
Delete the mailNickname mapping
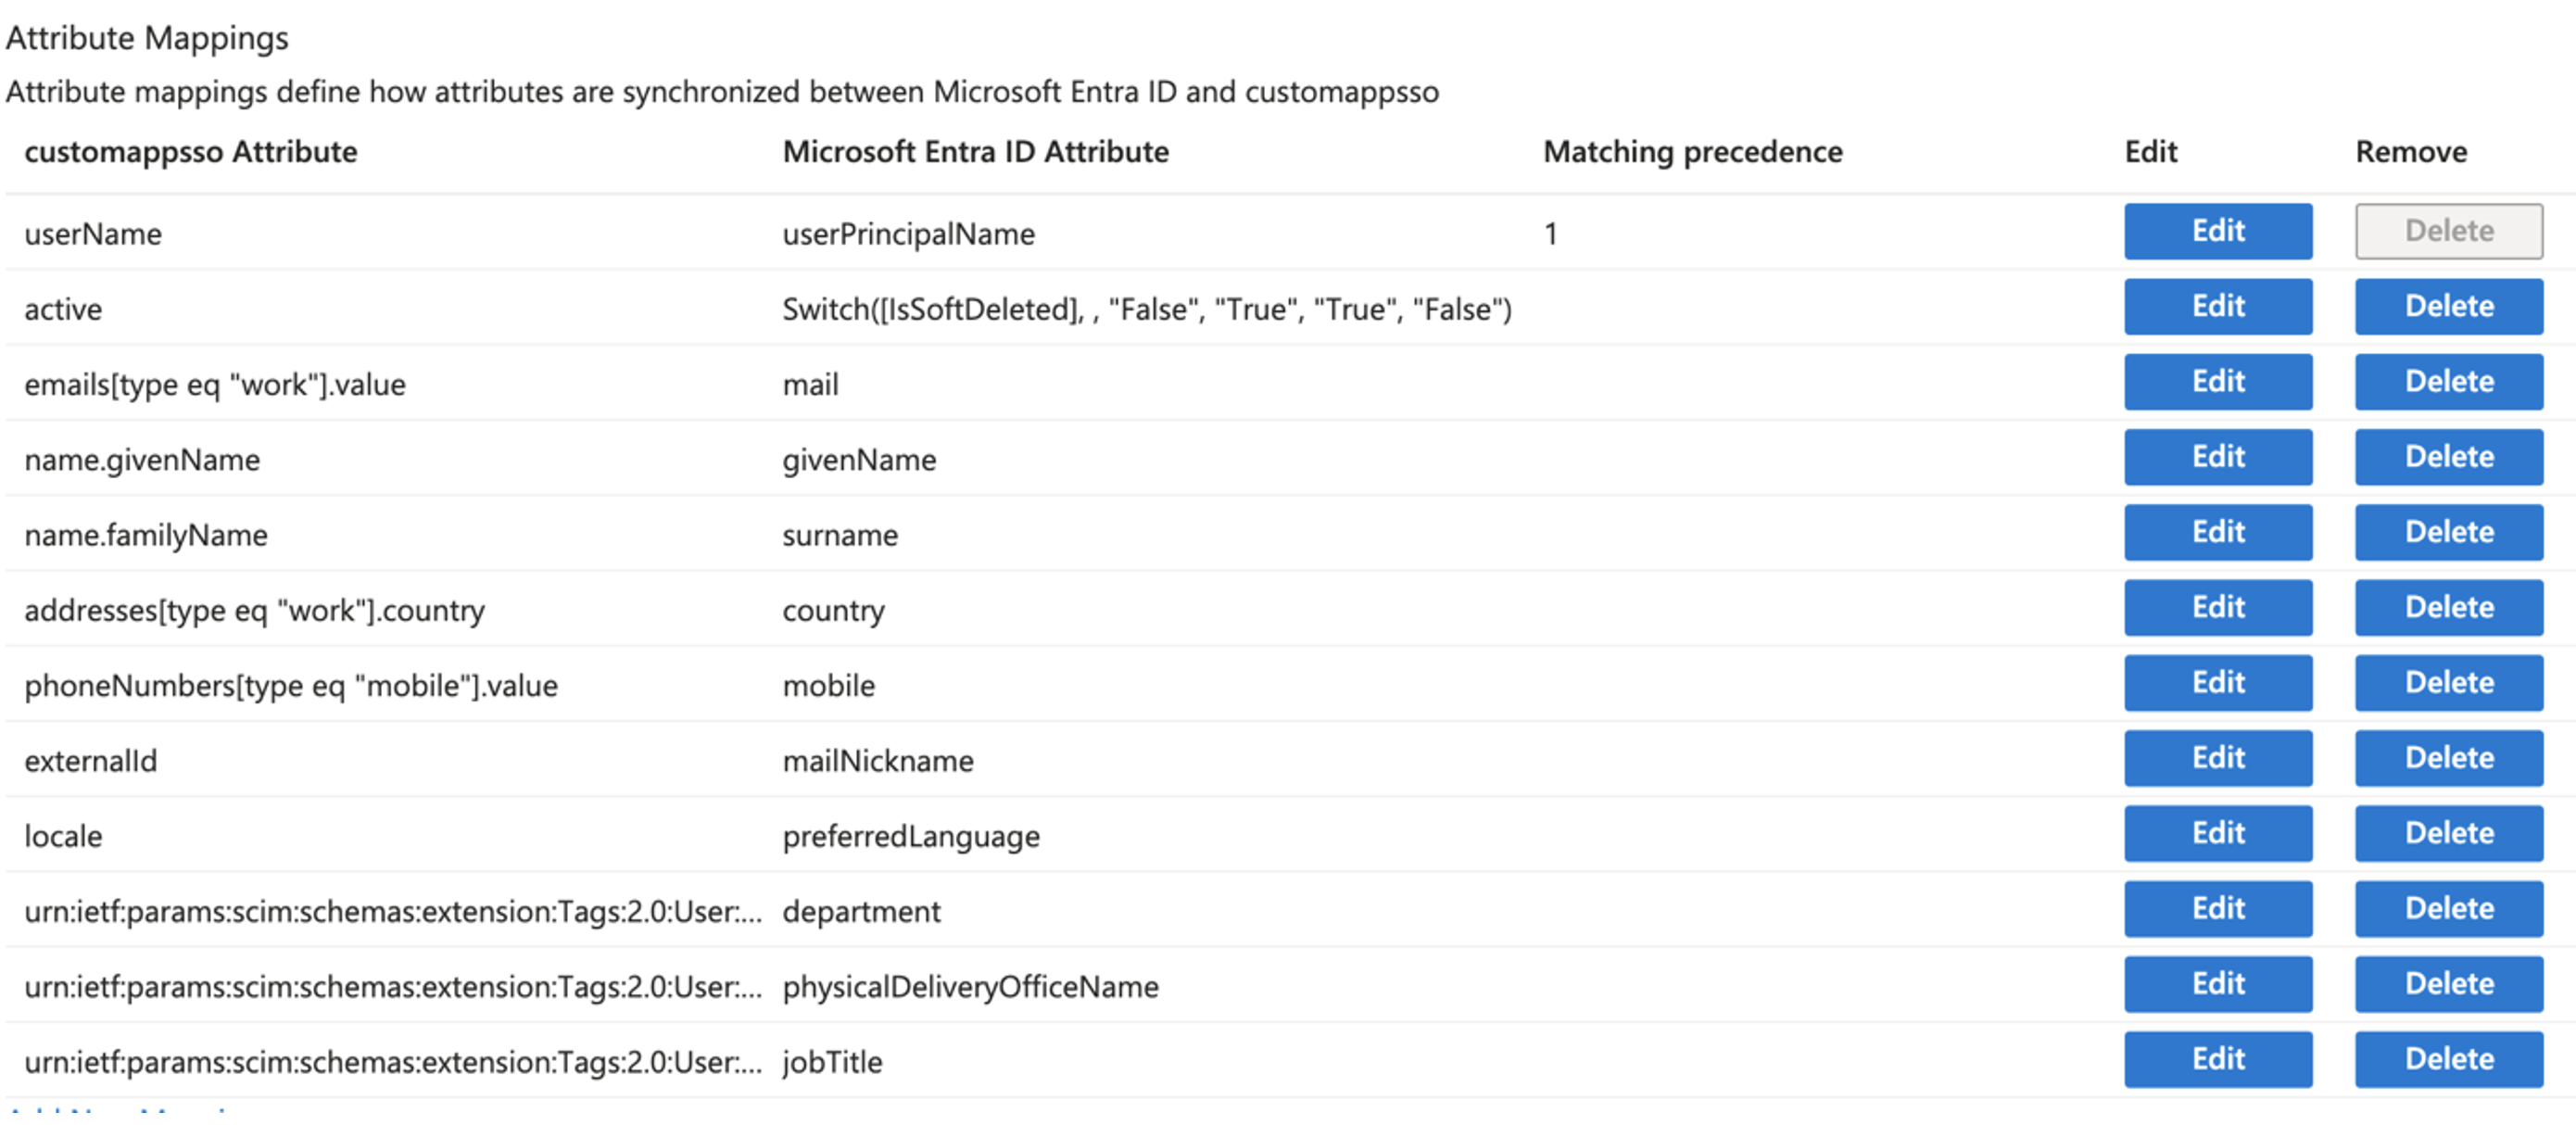2449,758
